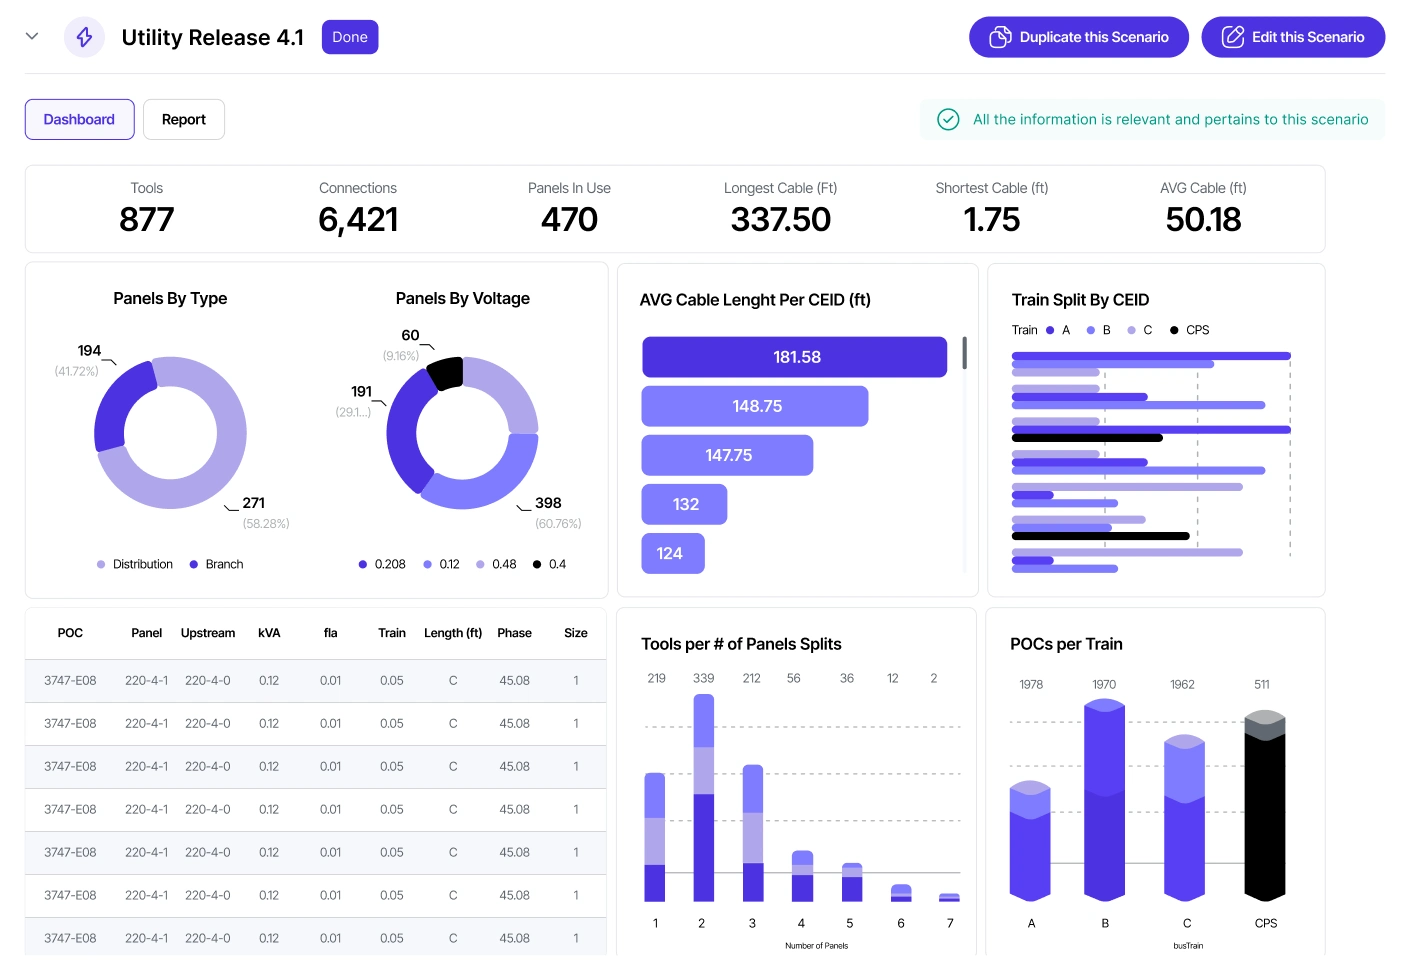The image size is (1402, 972).
Task: Click the Connections value 6,421
Action: point(358,219)
